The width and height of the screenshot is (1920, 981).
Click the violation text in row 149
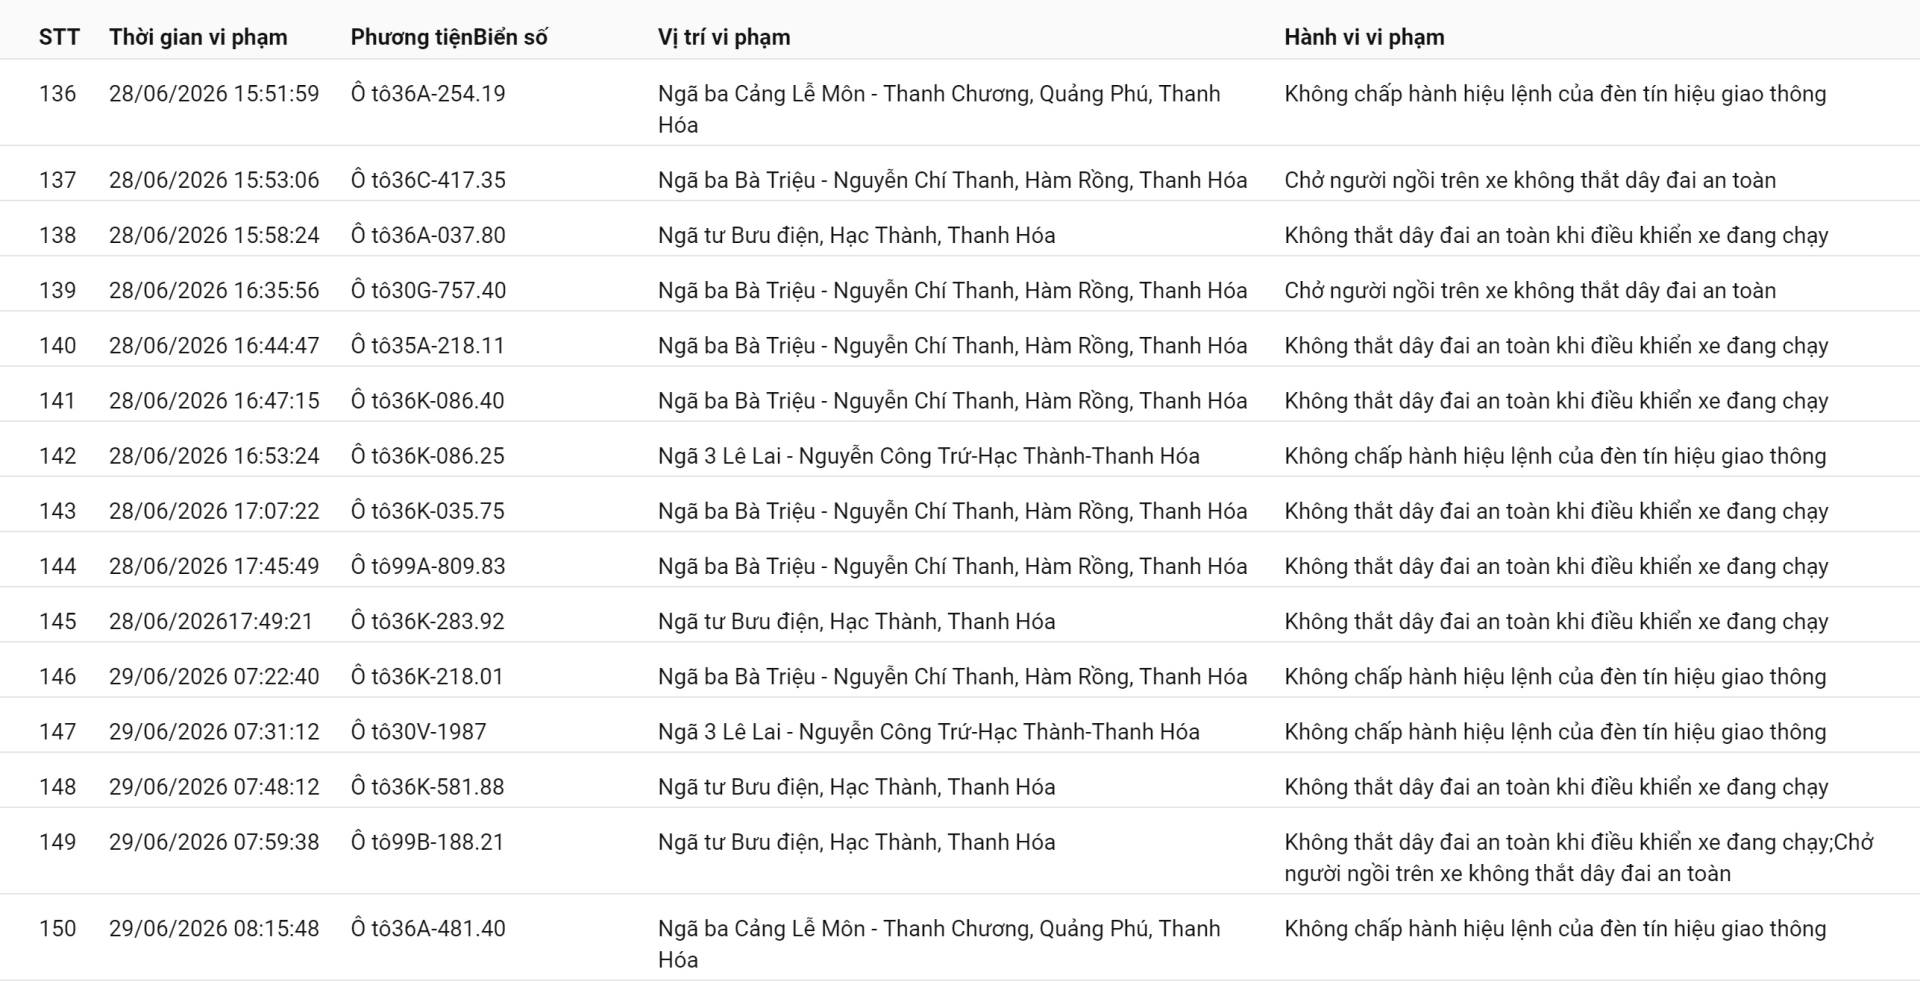(1578, 857)
